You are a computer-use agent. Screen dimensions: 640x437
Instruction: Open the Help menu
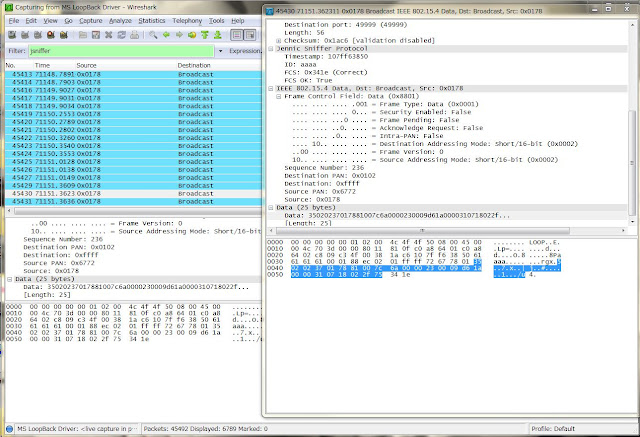238,21
